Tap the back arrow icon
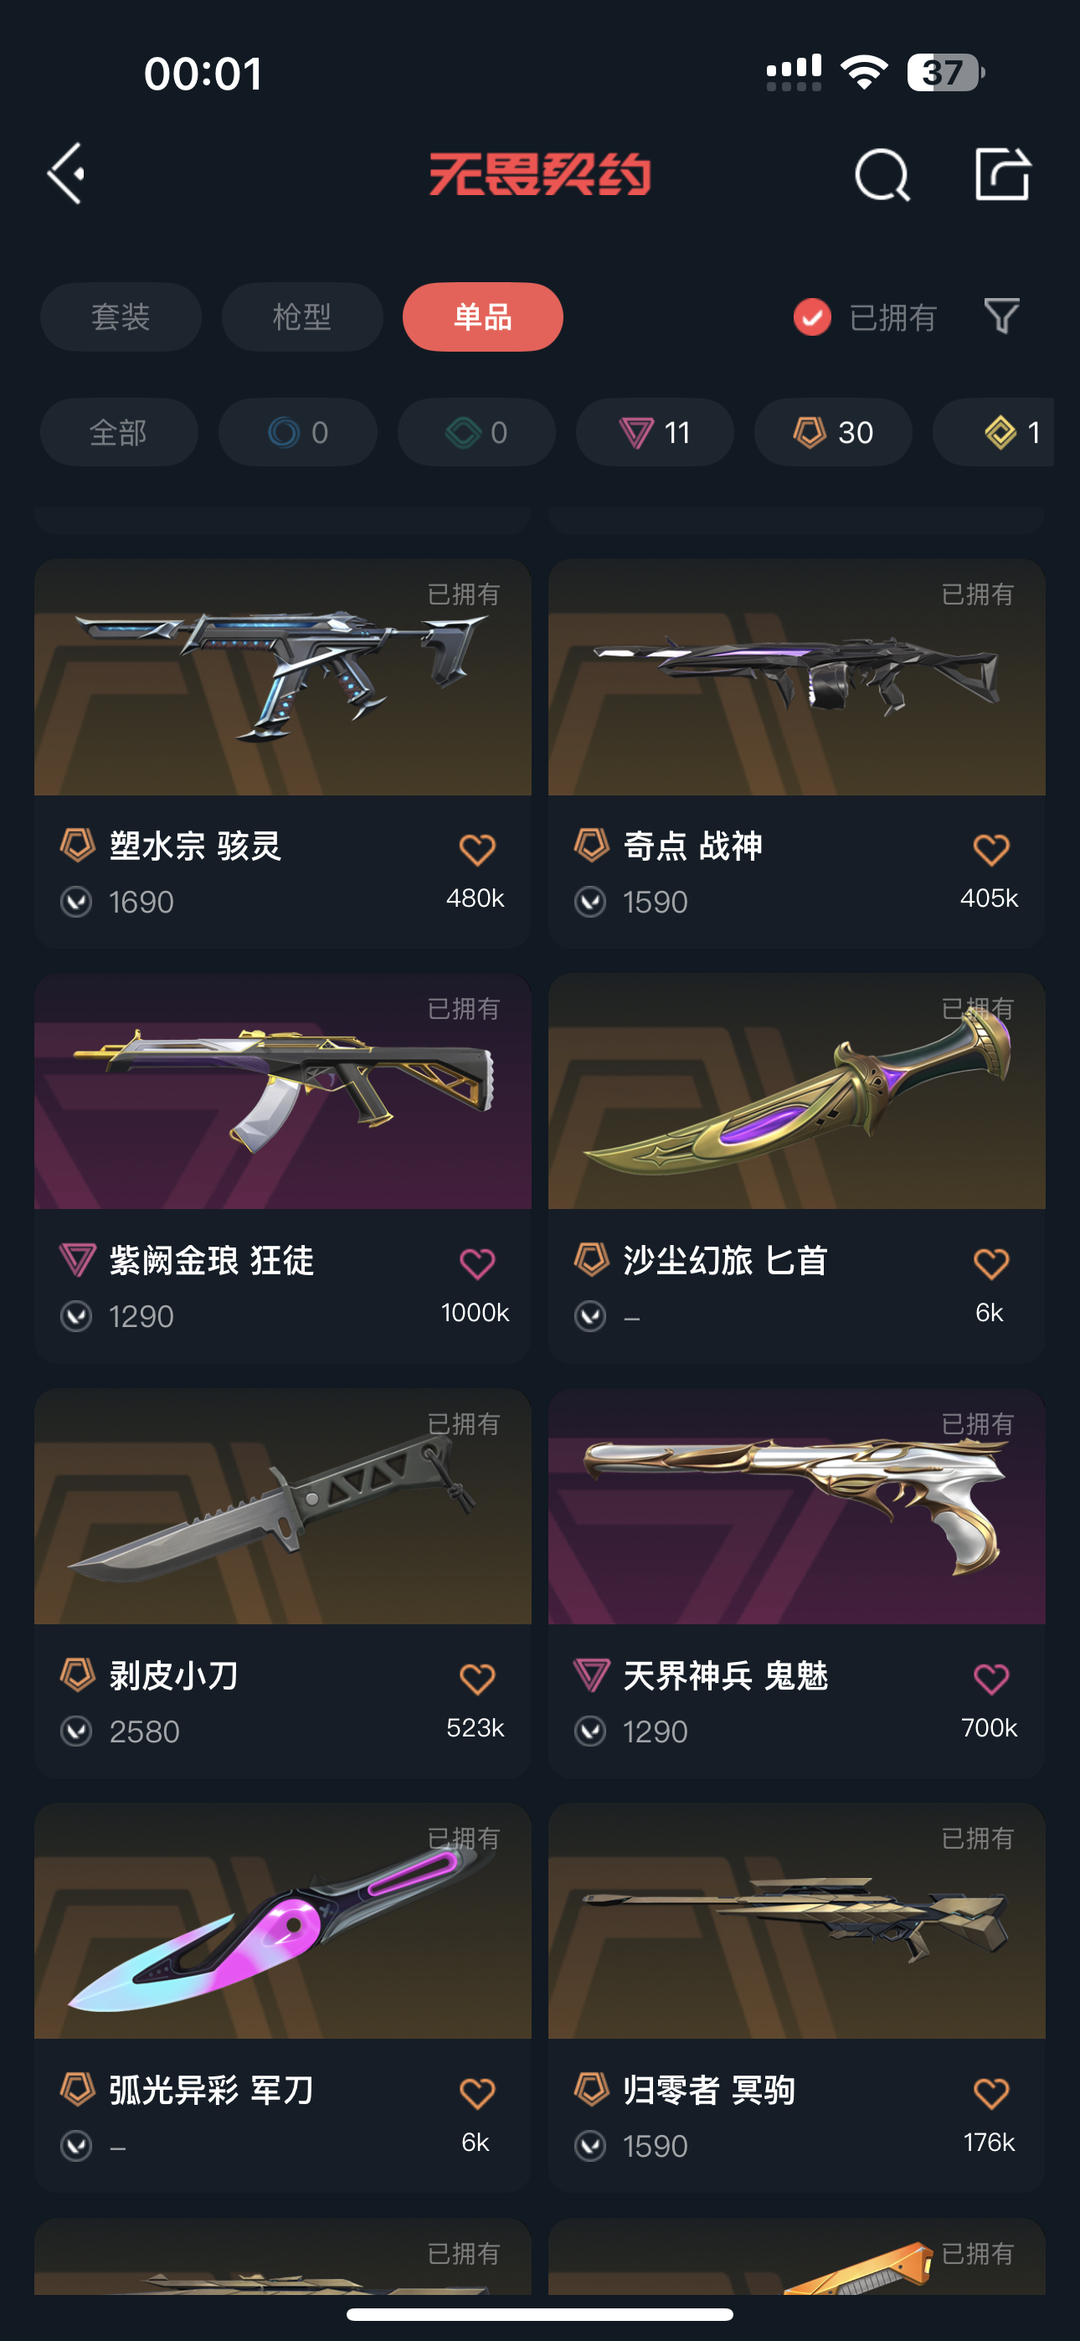Image resolution: width=1080 pixels, height=2341 pixels. point(66,174)
